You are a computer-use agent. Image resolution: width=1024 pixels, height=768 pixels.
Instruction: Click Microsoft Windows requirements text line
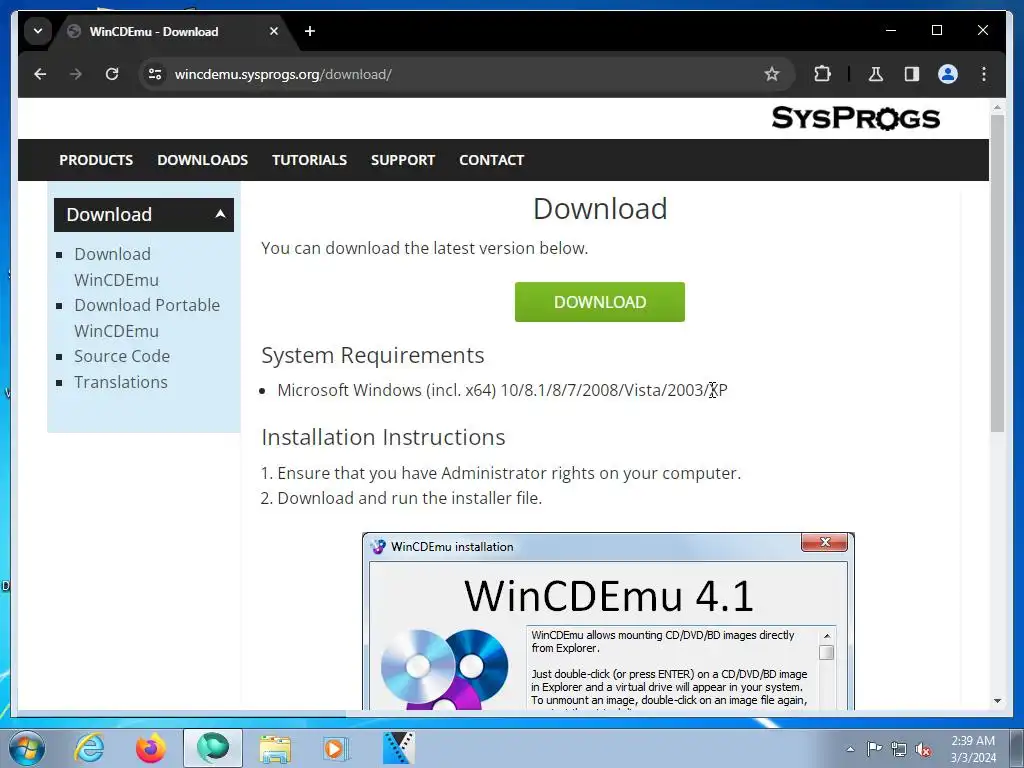(x=502, y=390)
